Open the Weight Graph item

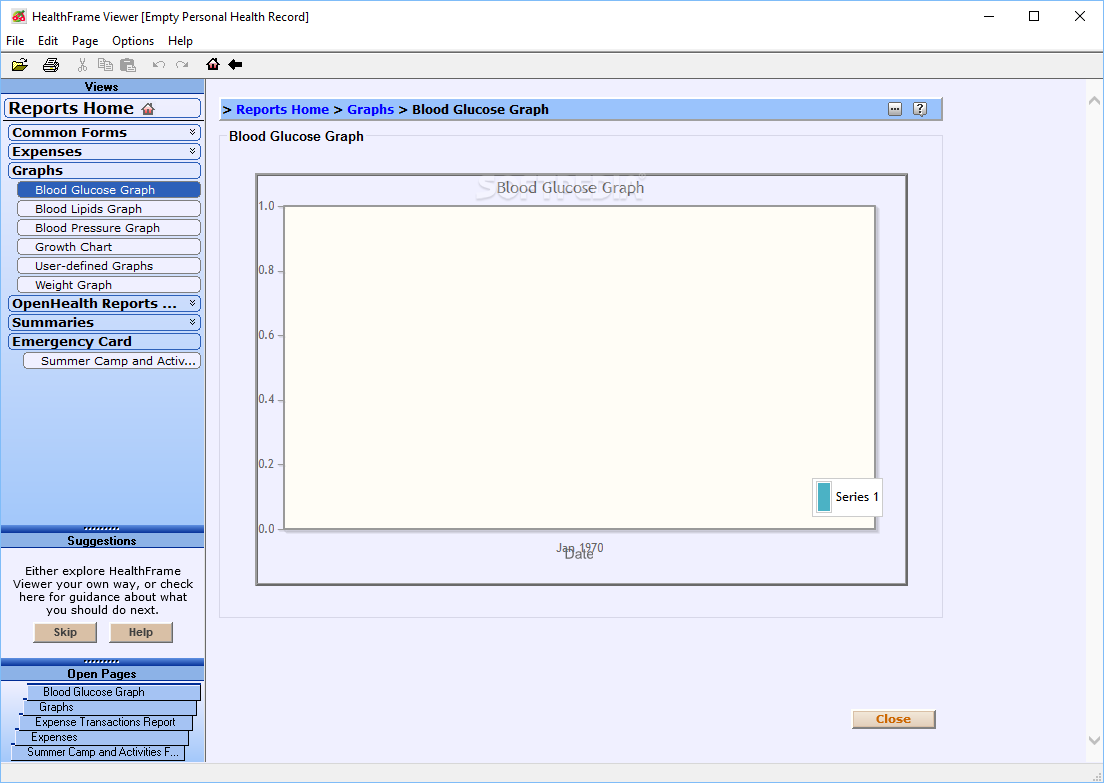(x=108, y=285)
